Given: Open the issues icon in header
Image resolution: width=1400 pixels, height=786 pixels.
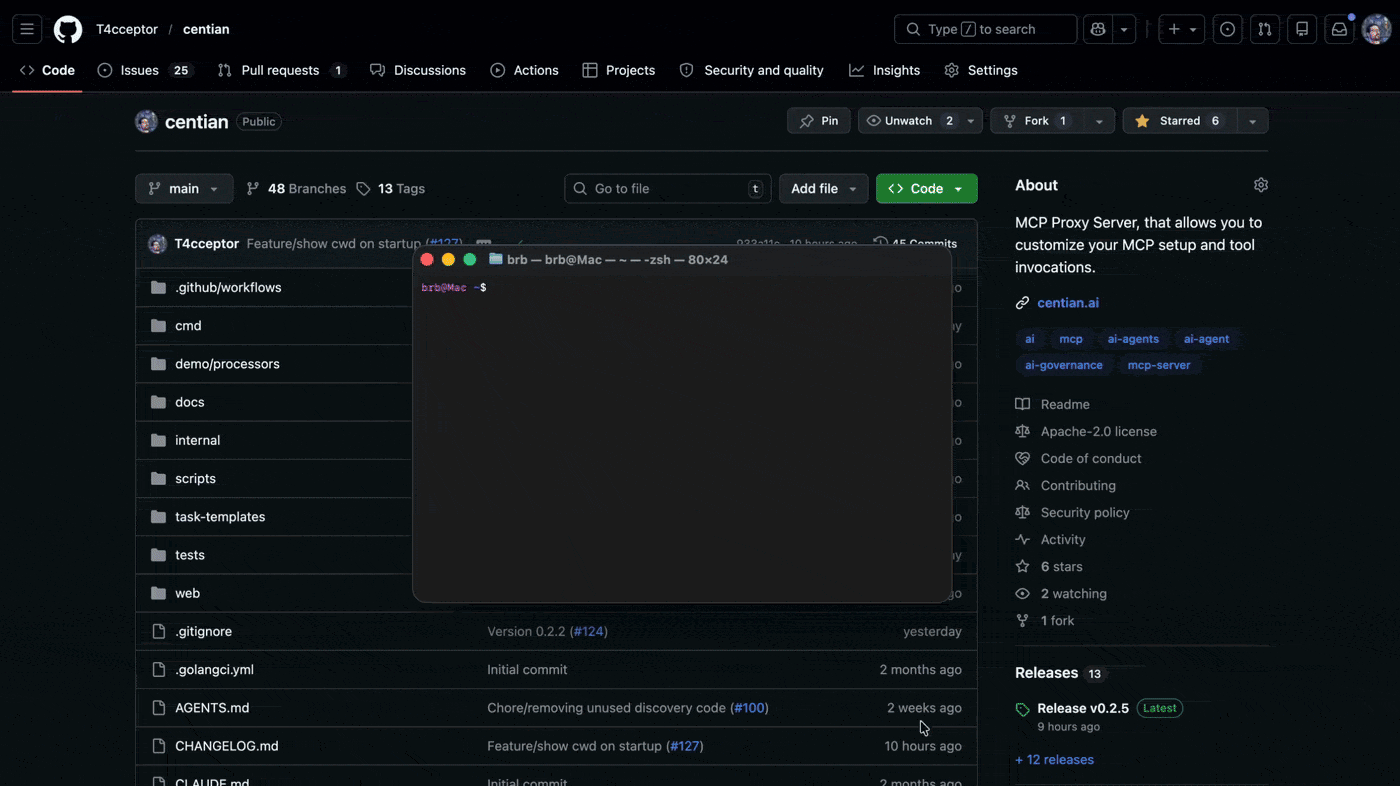Looking at the screenshot, I should click(x=1228, y=29).
